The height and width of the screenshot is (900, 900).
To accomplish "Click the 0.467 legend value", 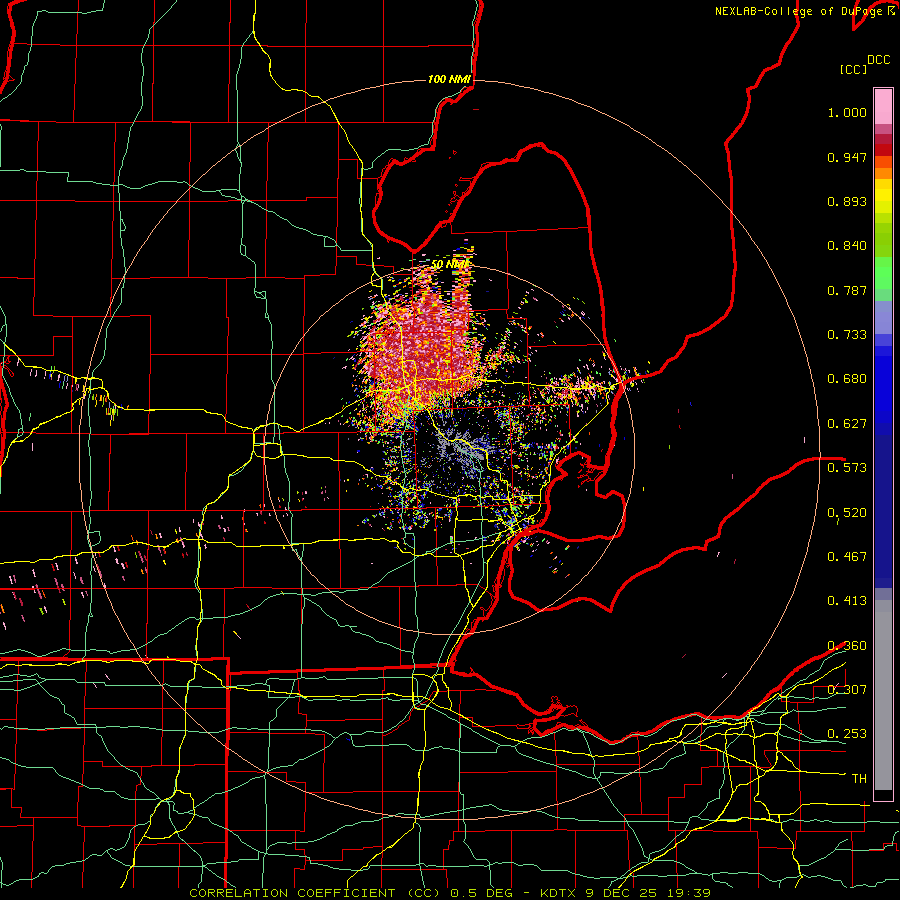I will click(x=847, y=557).
